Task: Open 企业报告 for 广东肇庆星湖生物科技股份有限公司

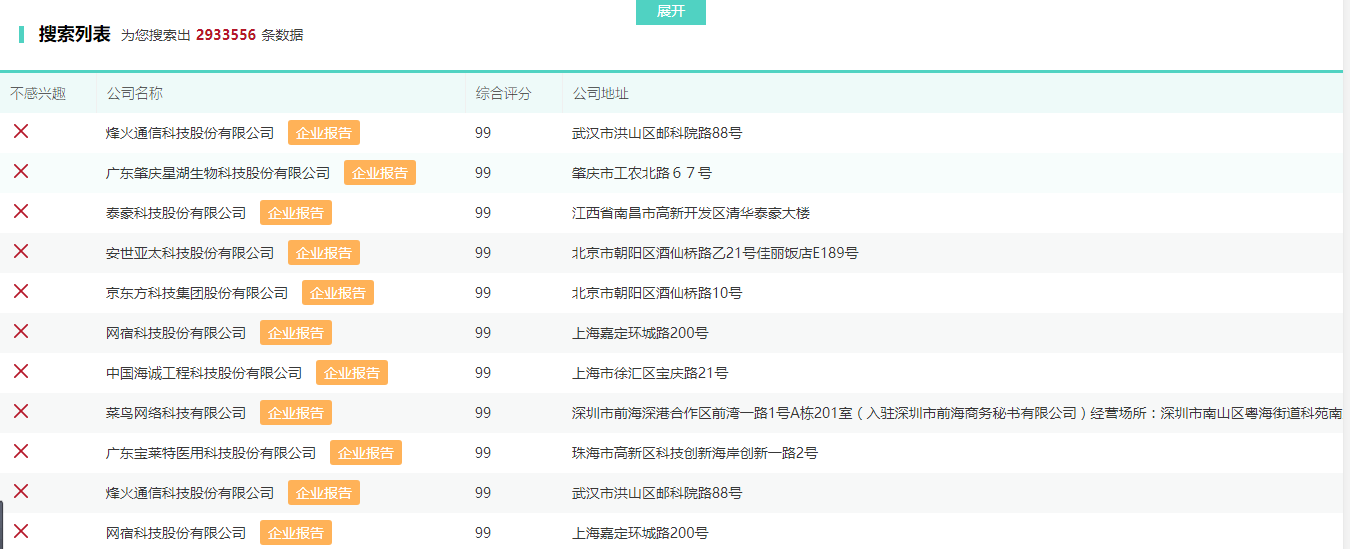Action: coord(380,173)
